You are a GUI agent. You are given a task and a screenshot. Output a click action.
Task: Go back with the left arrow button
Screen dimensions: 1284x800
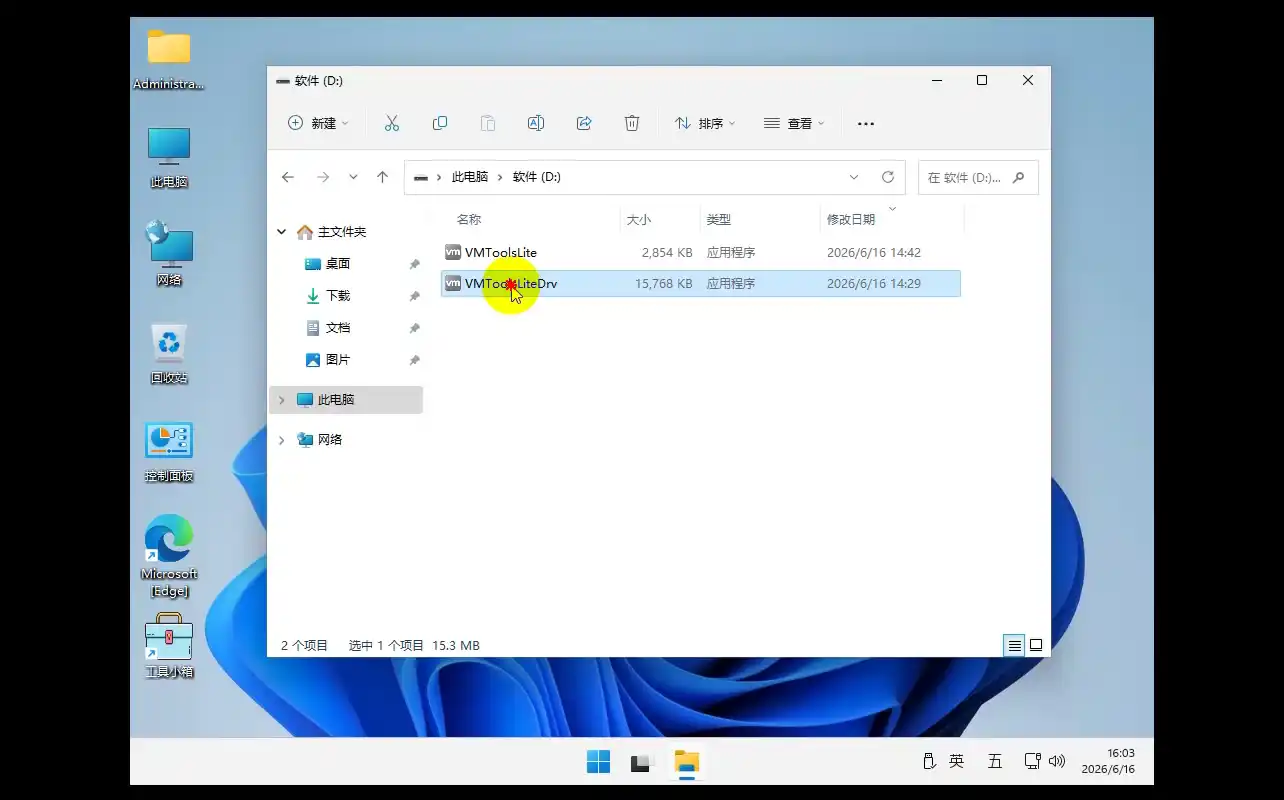(x=288, y=177)
